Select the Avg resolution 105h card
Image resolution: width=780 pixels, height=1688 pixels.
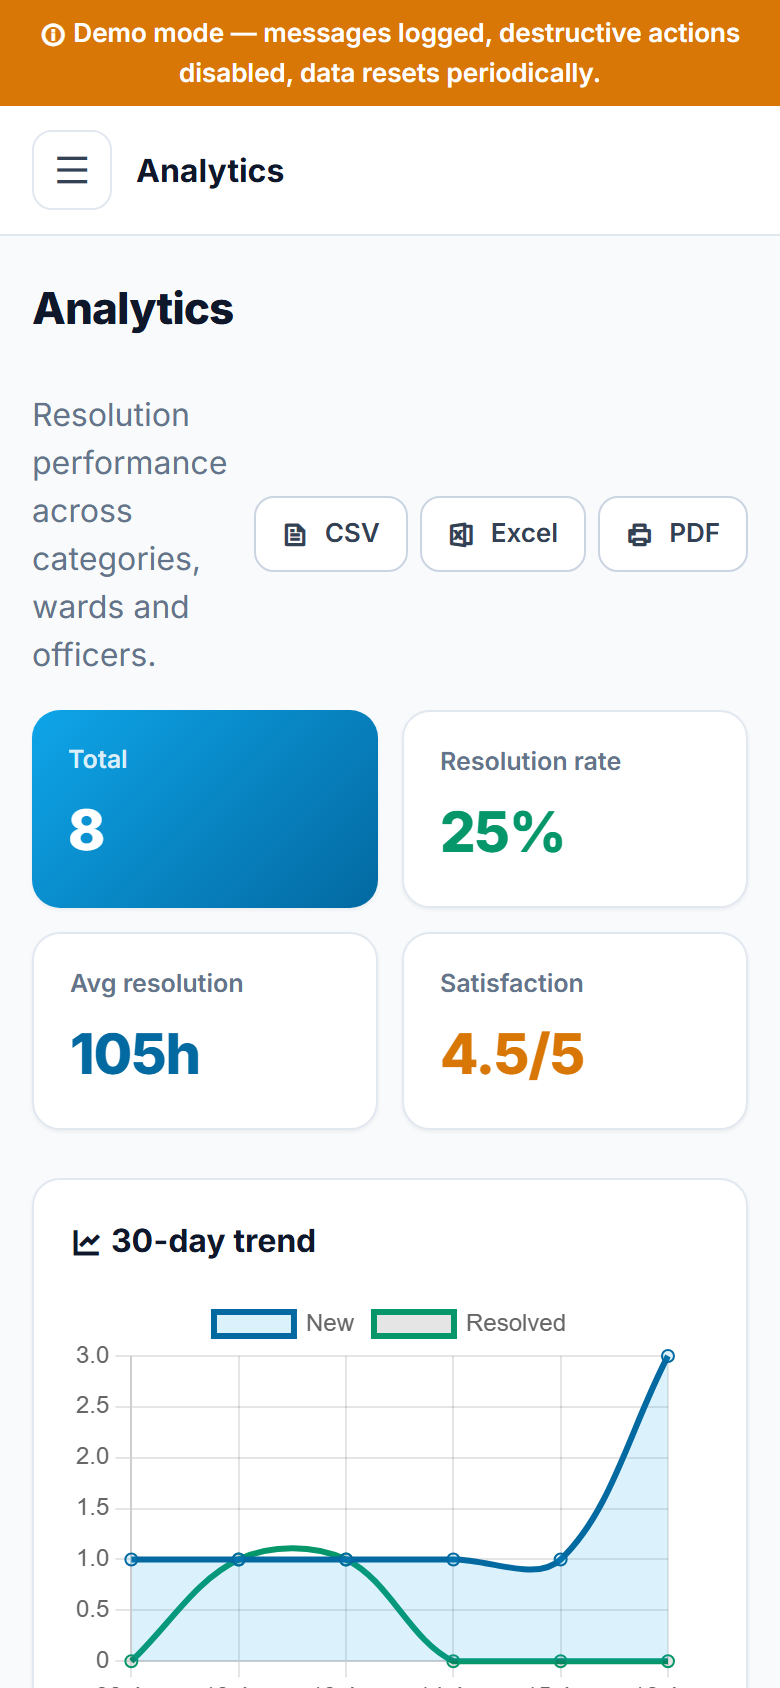[x=205, y=1031]
